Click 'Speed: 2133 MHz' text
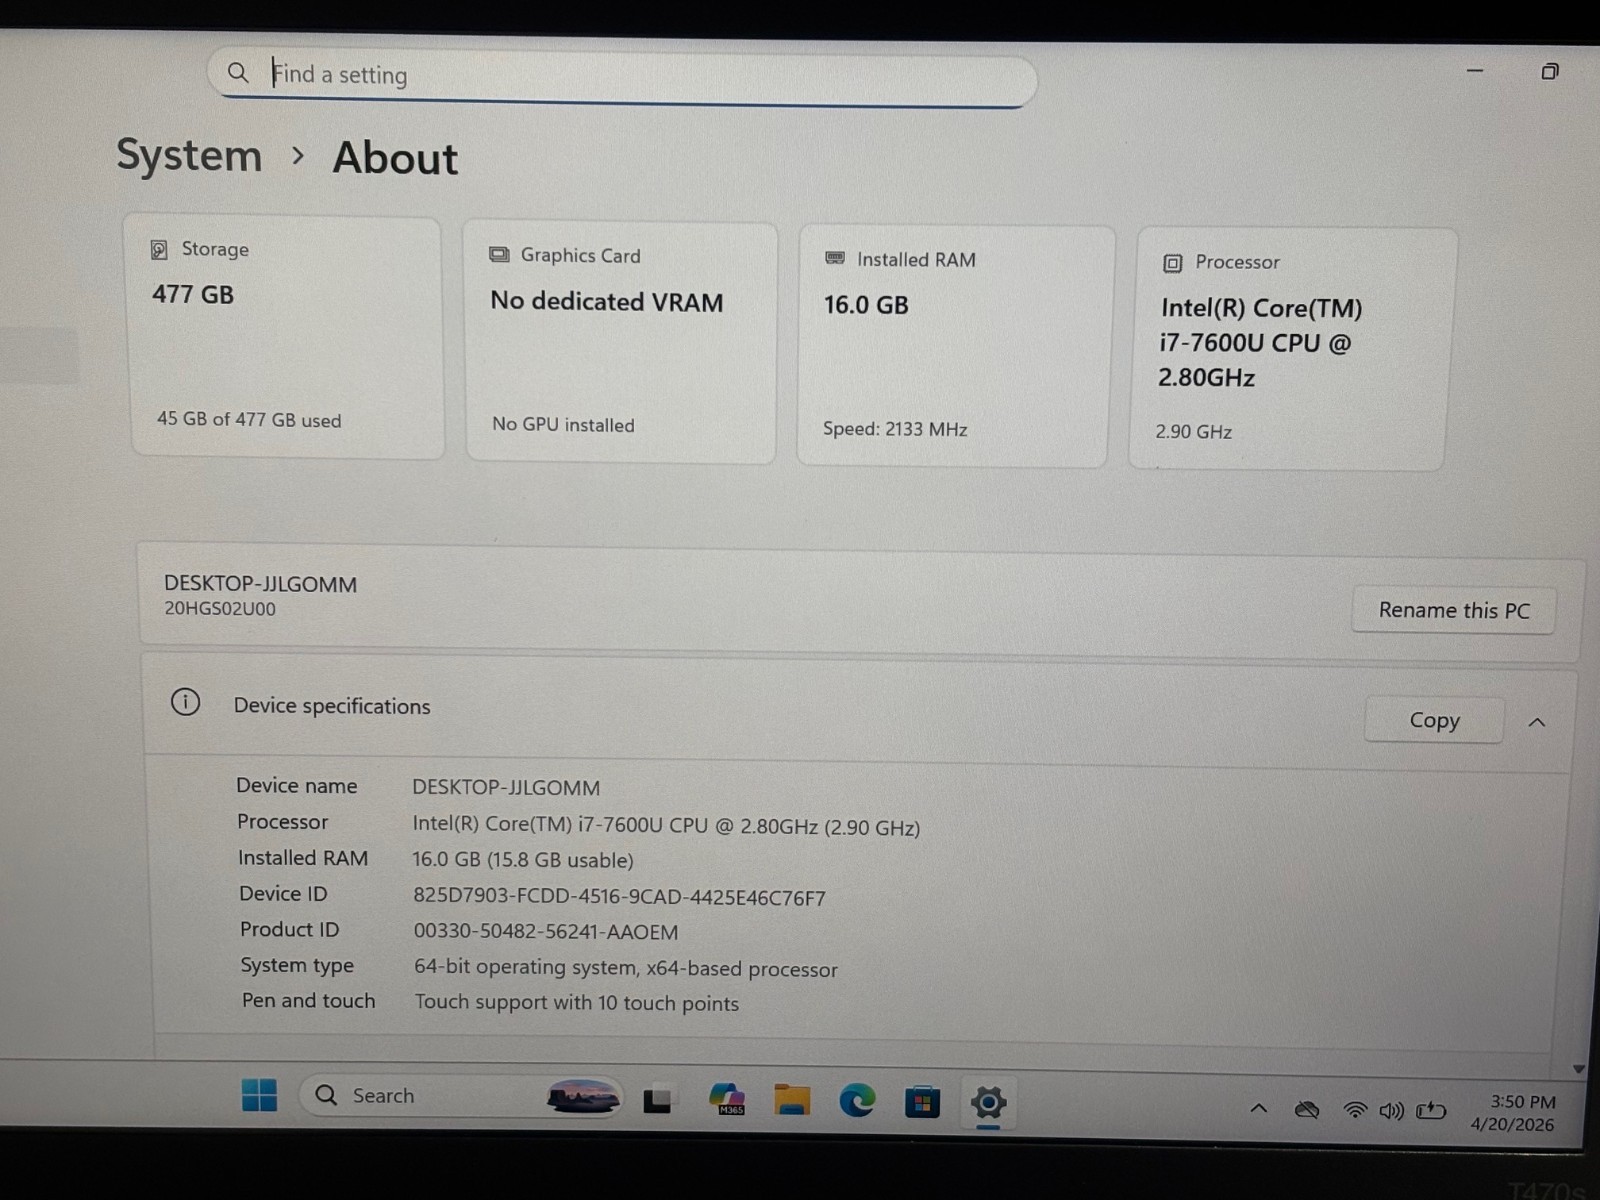This screenshot has height=1200, width=1600. 895,429
